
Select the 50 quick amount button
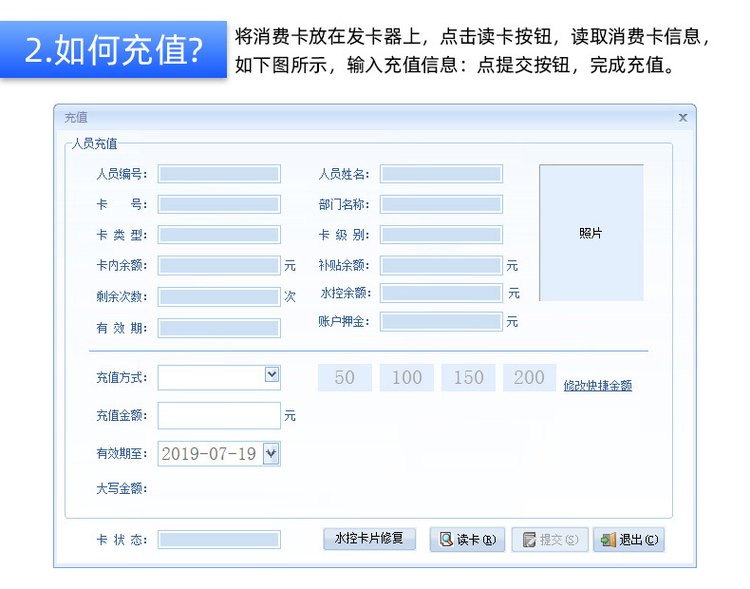click(345, 377)
